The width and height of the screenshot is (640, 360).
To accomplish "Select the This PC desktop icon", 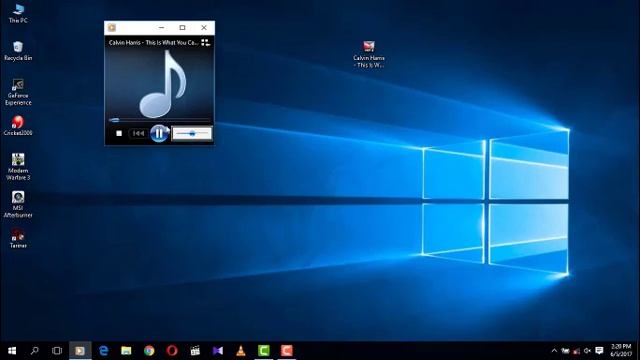I will (x=18, y=13).
